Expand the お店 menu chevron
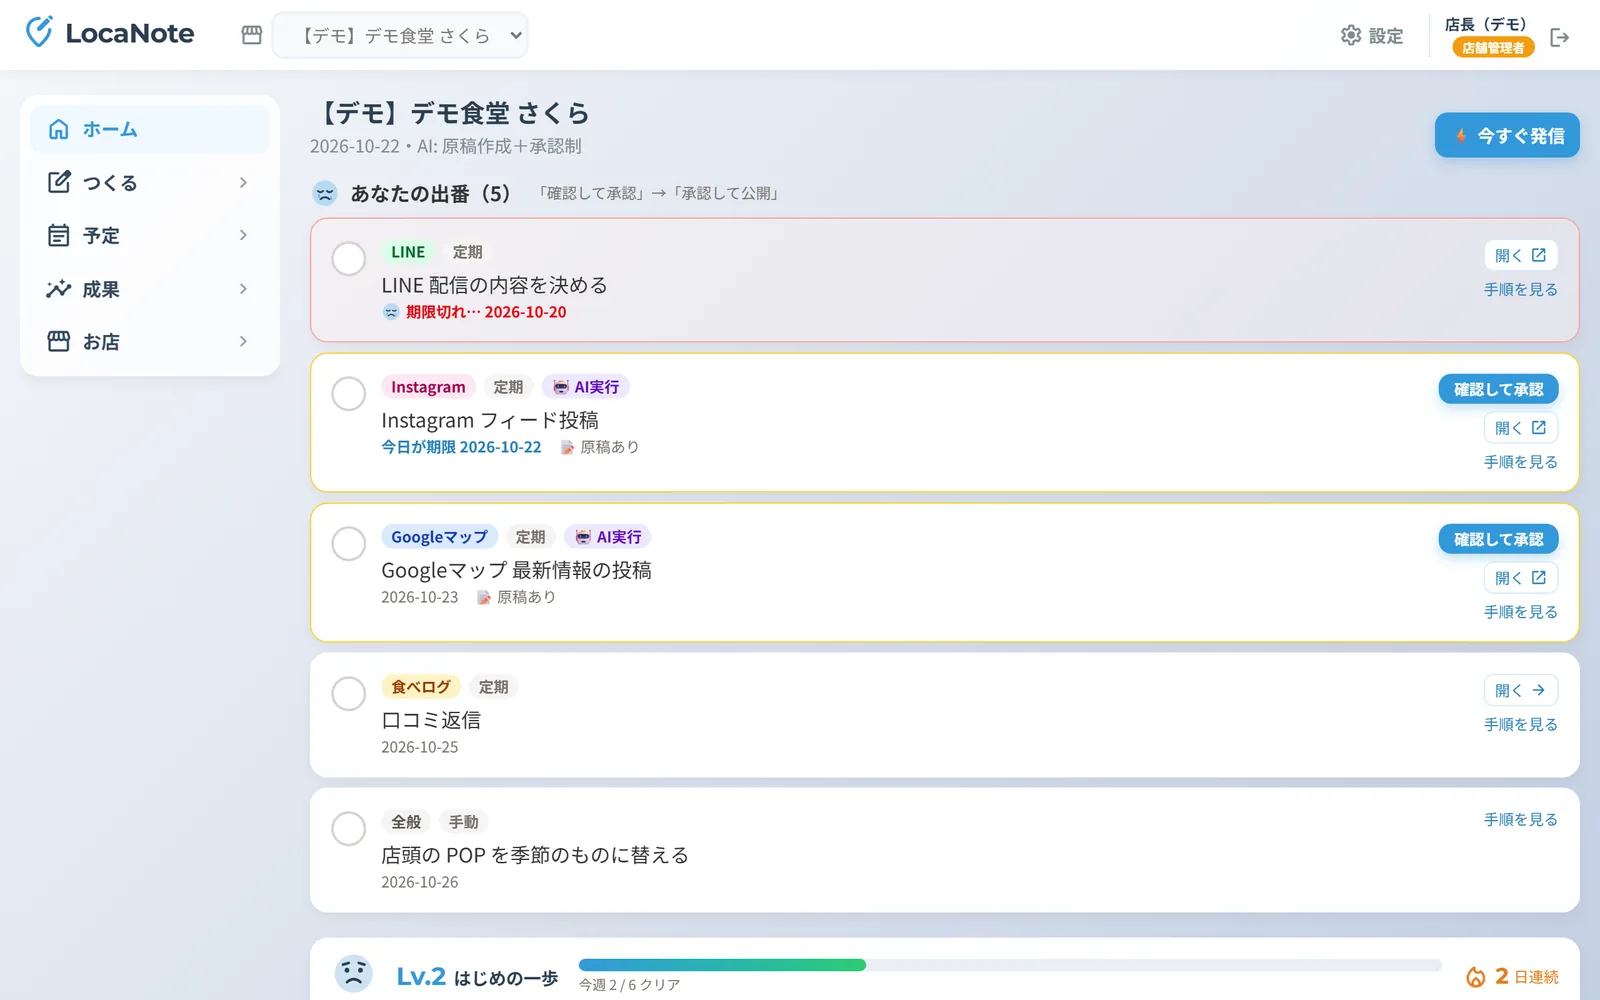The height and width of the screenshot is (1000, 1600). point(243,341)
